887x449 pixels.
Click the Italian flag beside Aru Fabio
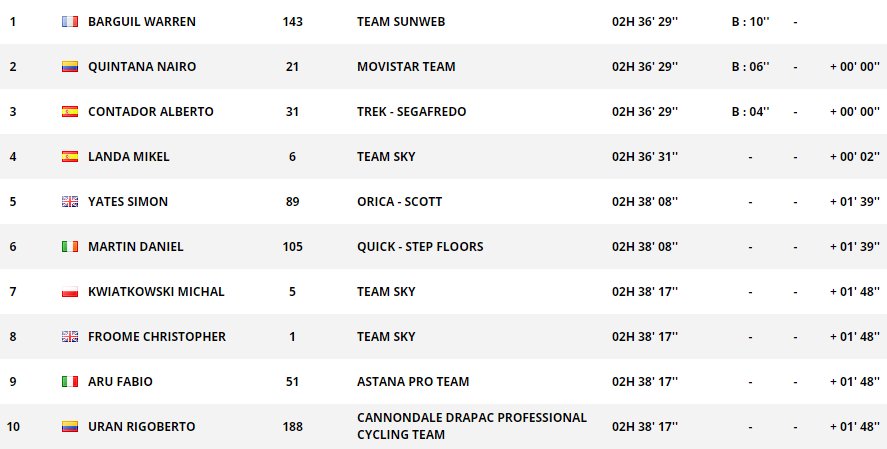70,382
